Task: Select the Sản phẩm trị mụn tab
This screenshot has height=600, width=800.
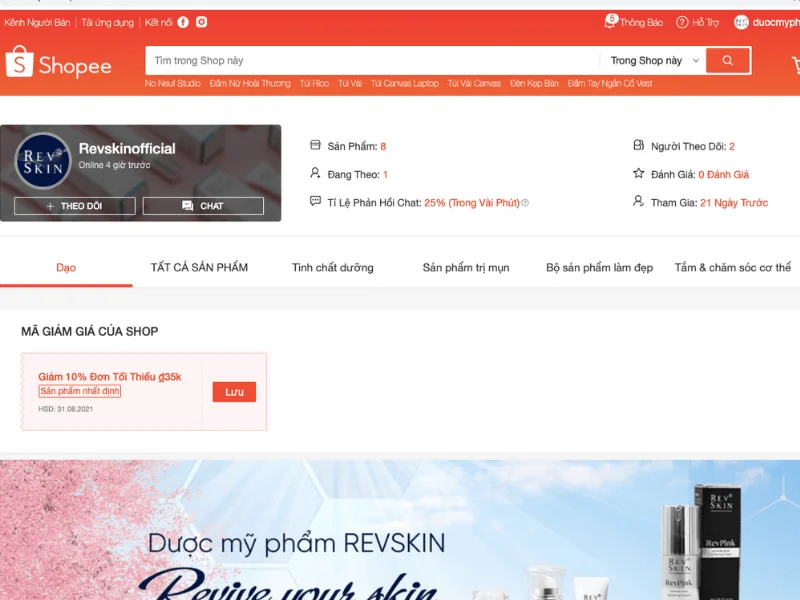Action: 467,267
